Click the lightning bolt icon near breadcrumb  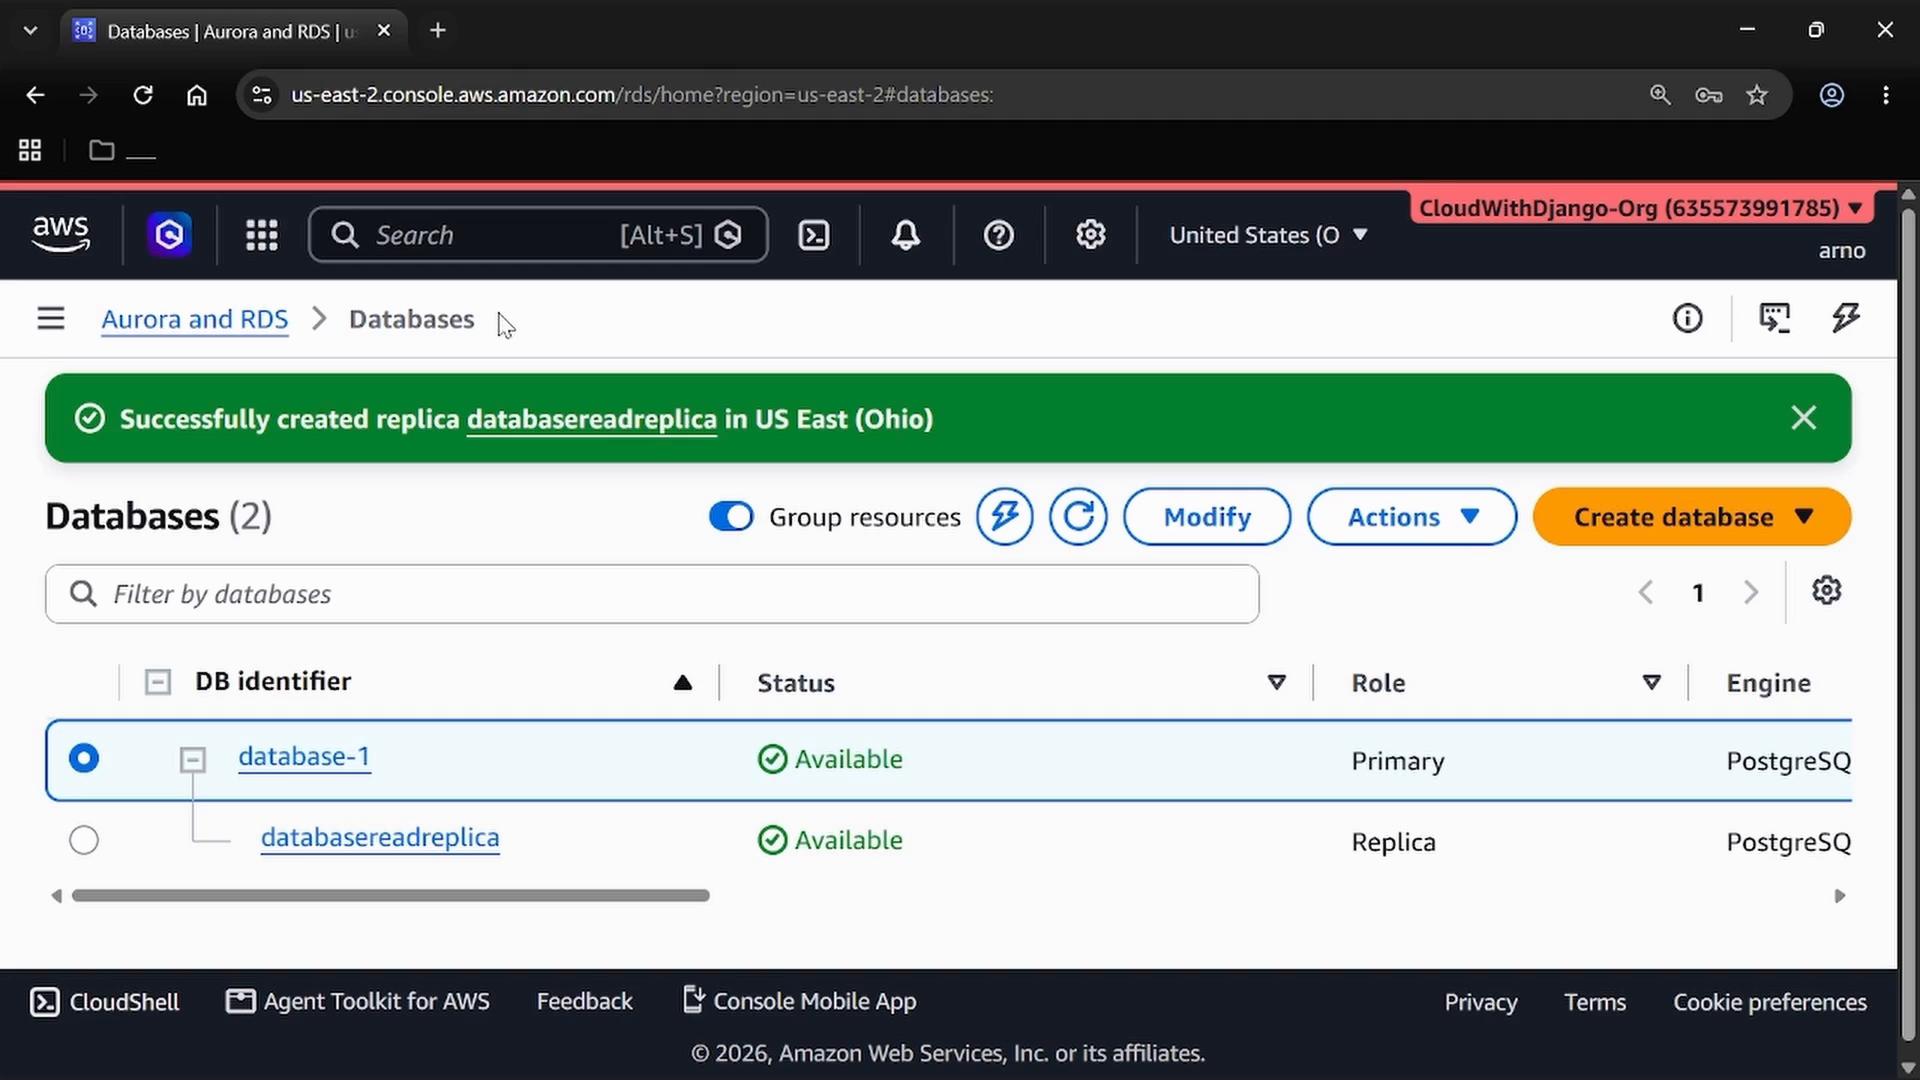click(x=1846, y=319)
